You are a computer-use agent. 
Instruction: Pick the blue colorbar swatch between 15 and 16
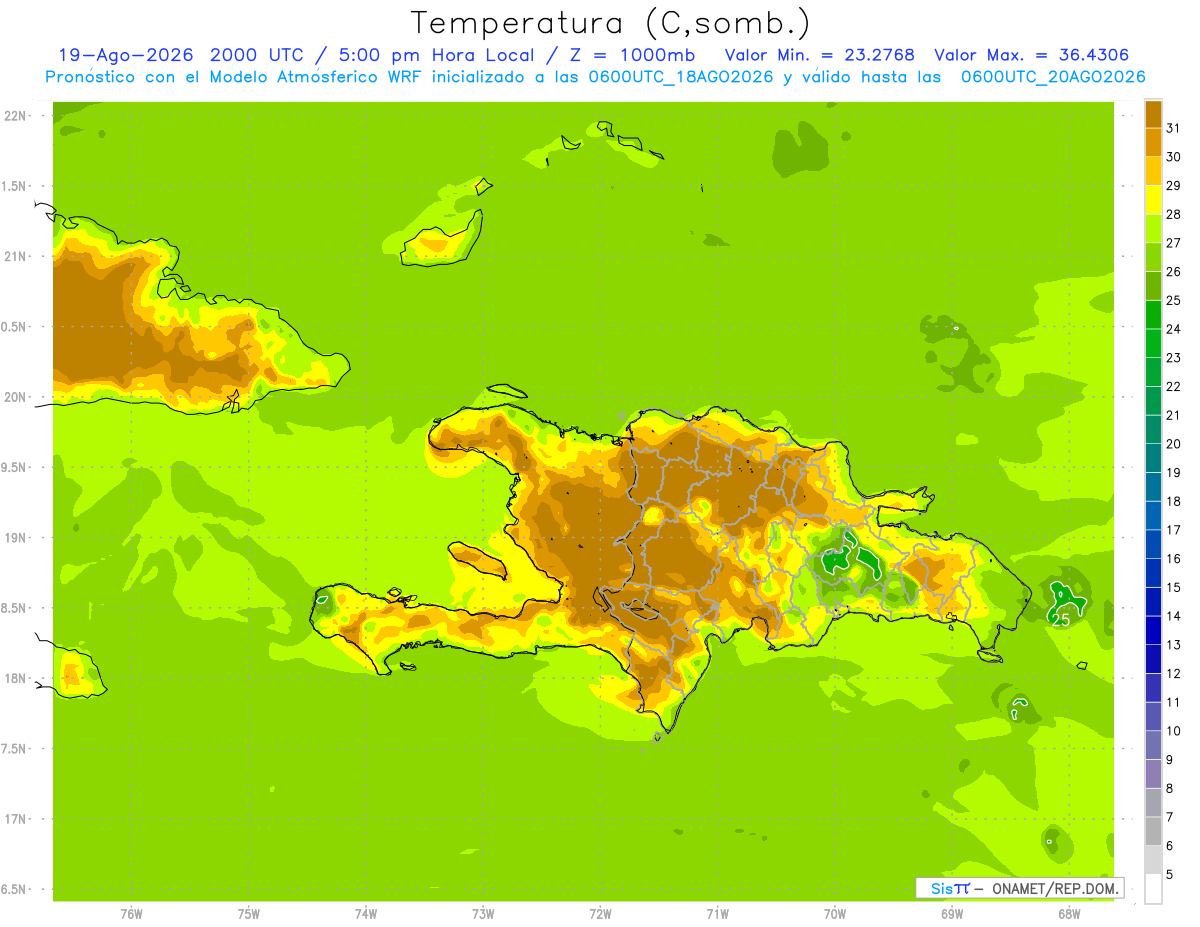pos(1153,573)
